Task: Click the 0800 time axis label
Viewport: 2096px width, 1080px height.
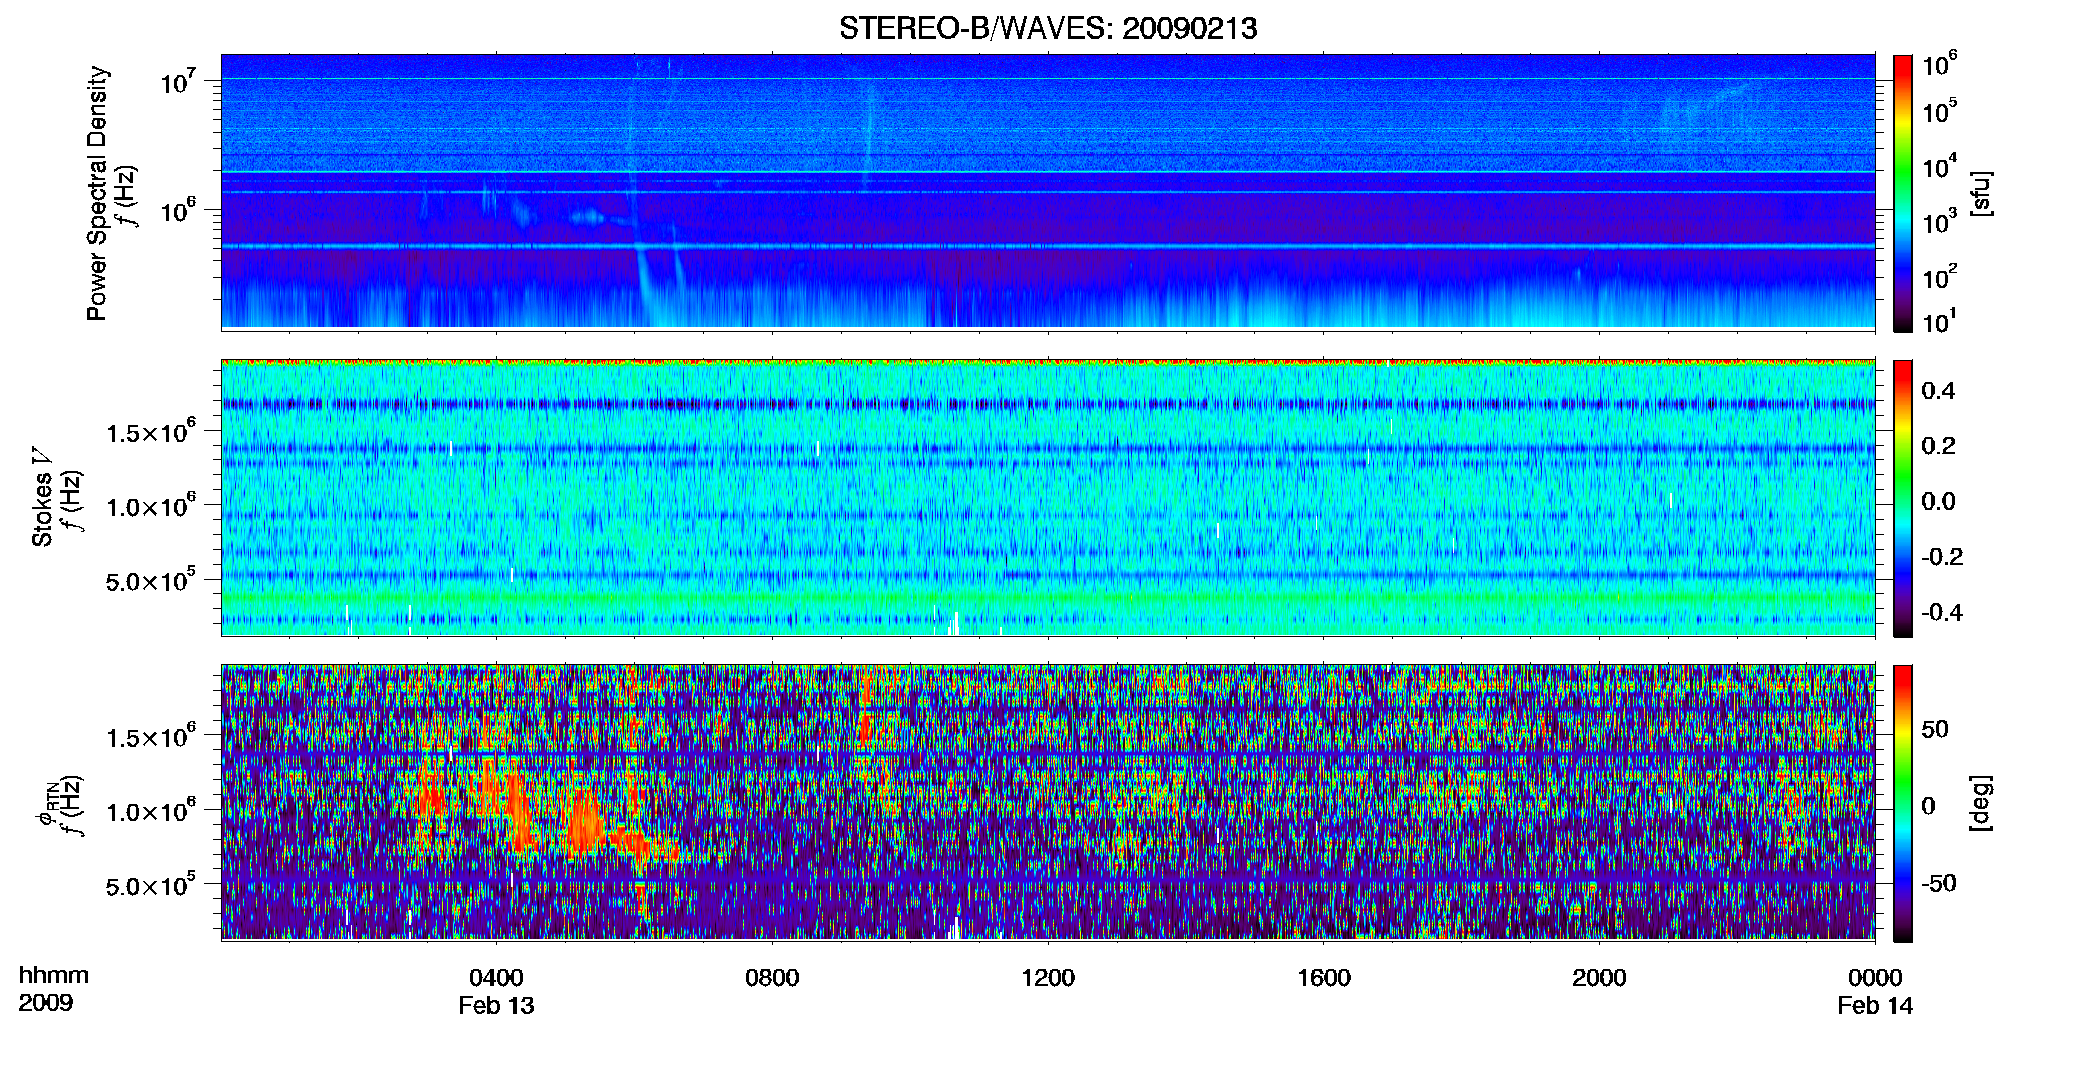Action: pyautogui.click(x=772, y=978)
